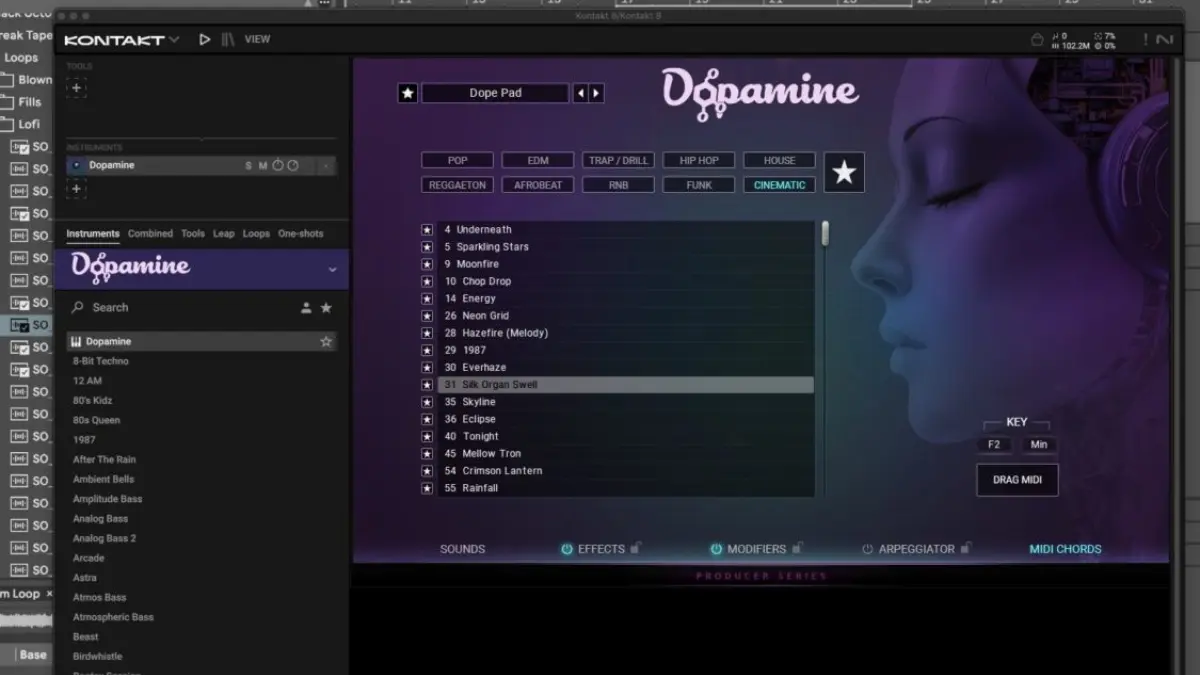
Task: Switch to the Combined browser tab
Action: [x=150, y=234]
